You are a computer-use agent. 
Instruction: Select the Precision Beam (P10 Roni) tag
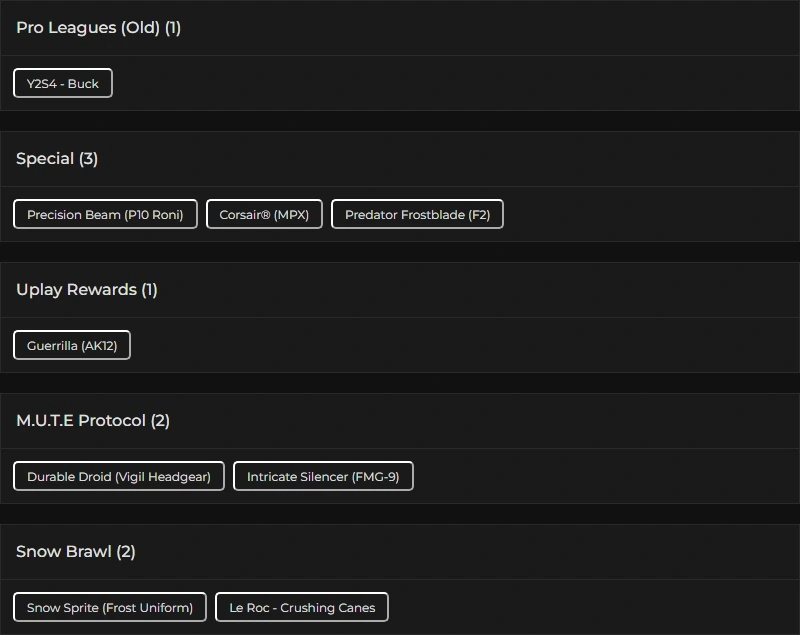pos(105,215)
